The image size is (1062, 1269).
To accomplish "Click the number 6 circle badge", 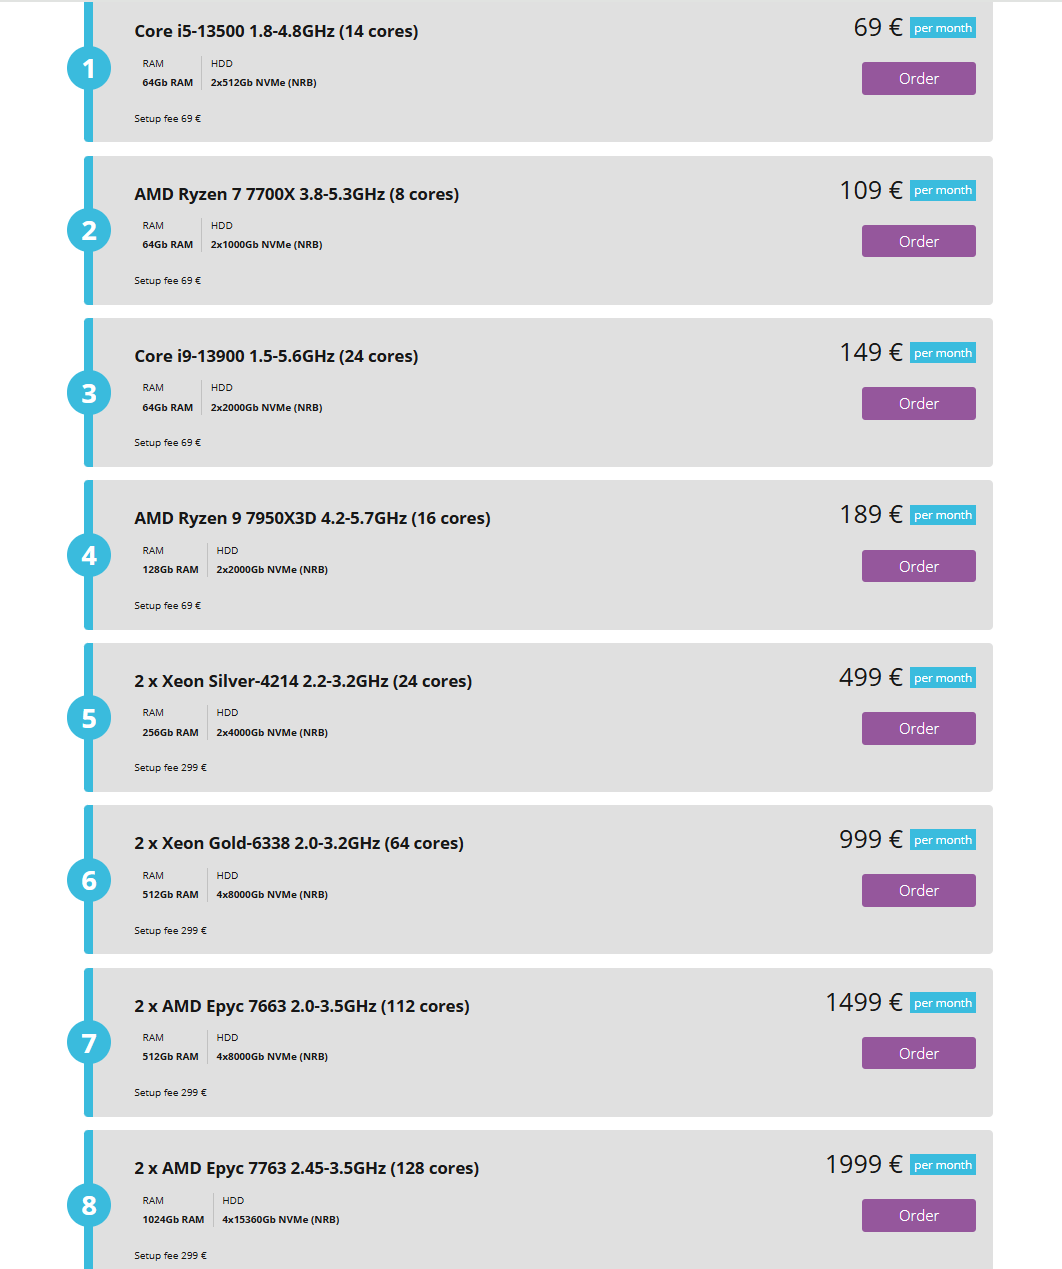I will coord(89,880).
